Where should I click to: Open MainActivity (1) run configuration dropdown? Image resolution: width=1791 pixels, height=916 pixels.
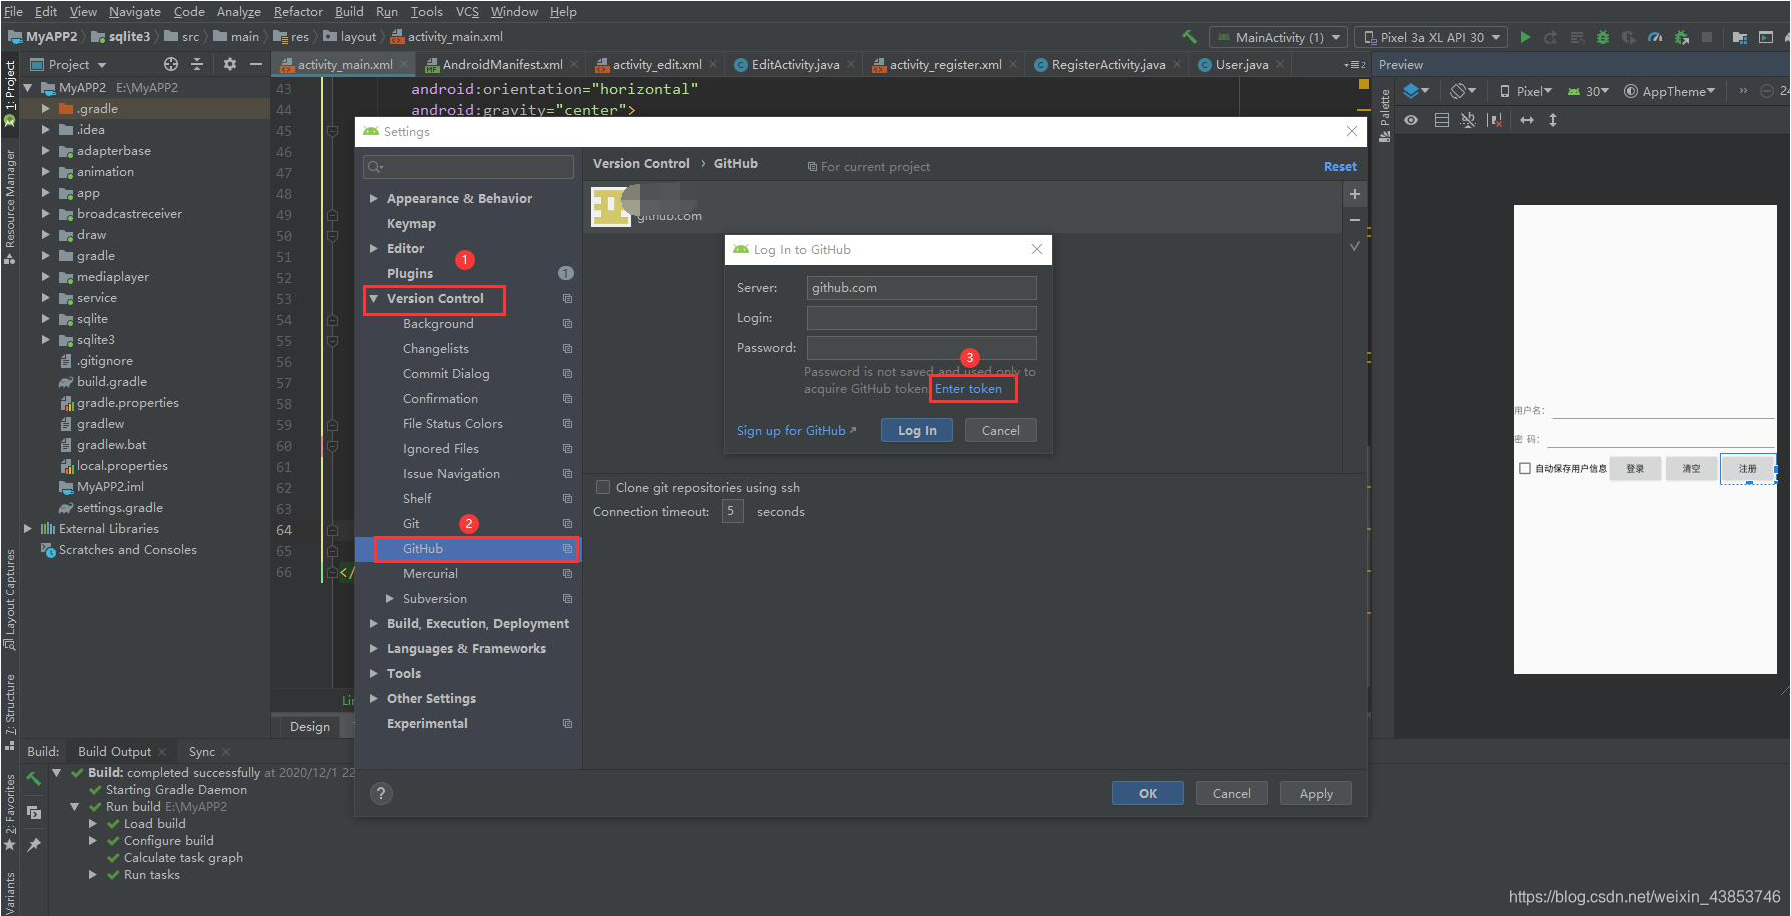1278,37
